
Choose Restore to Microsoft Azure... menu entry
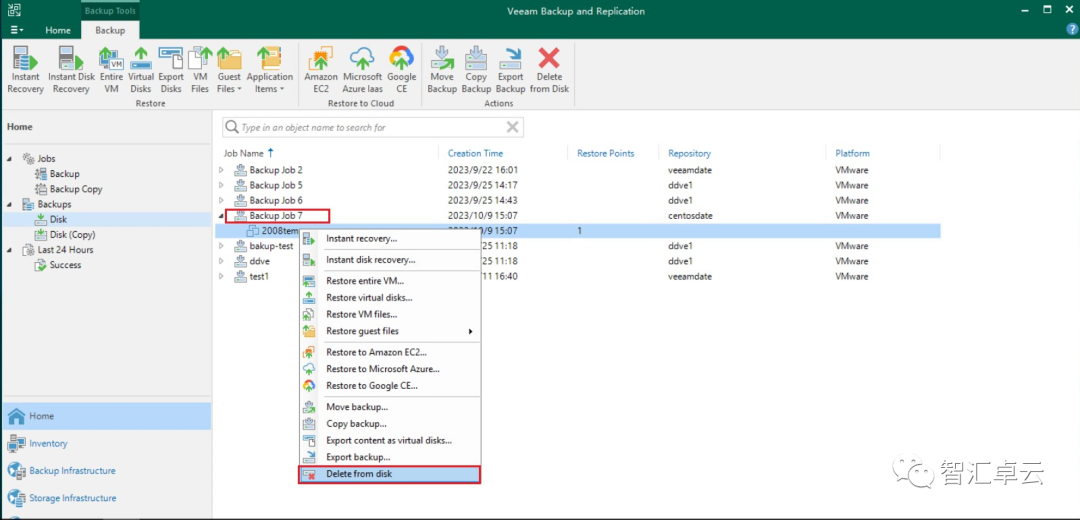[x=389, y=369]
